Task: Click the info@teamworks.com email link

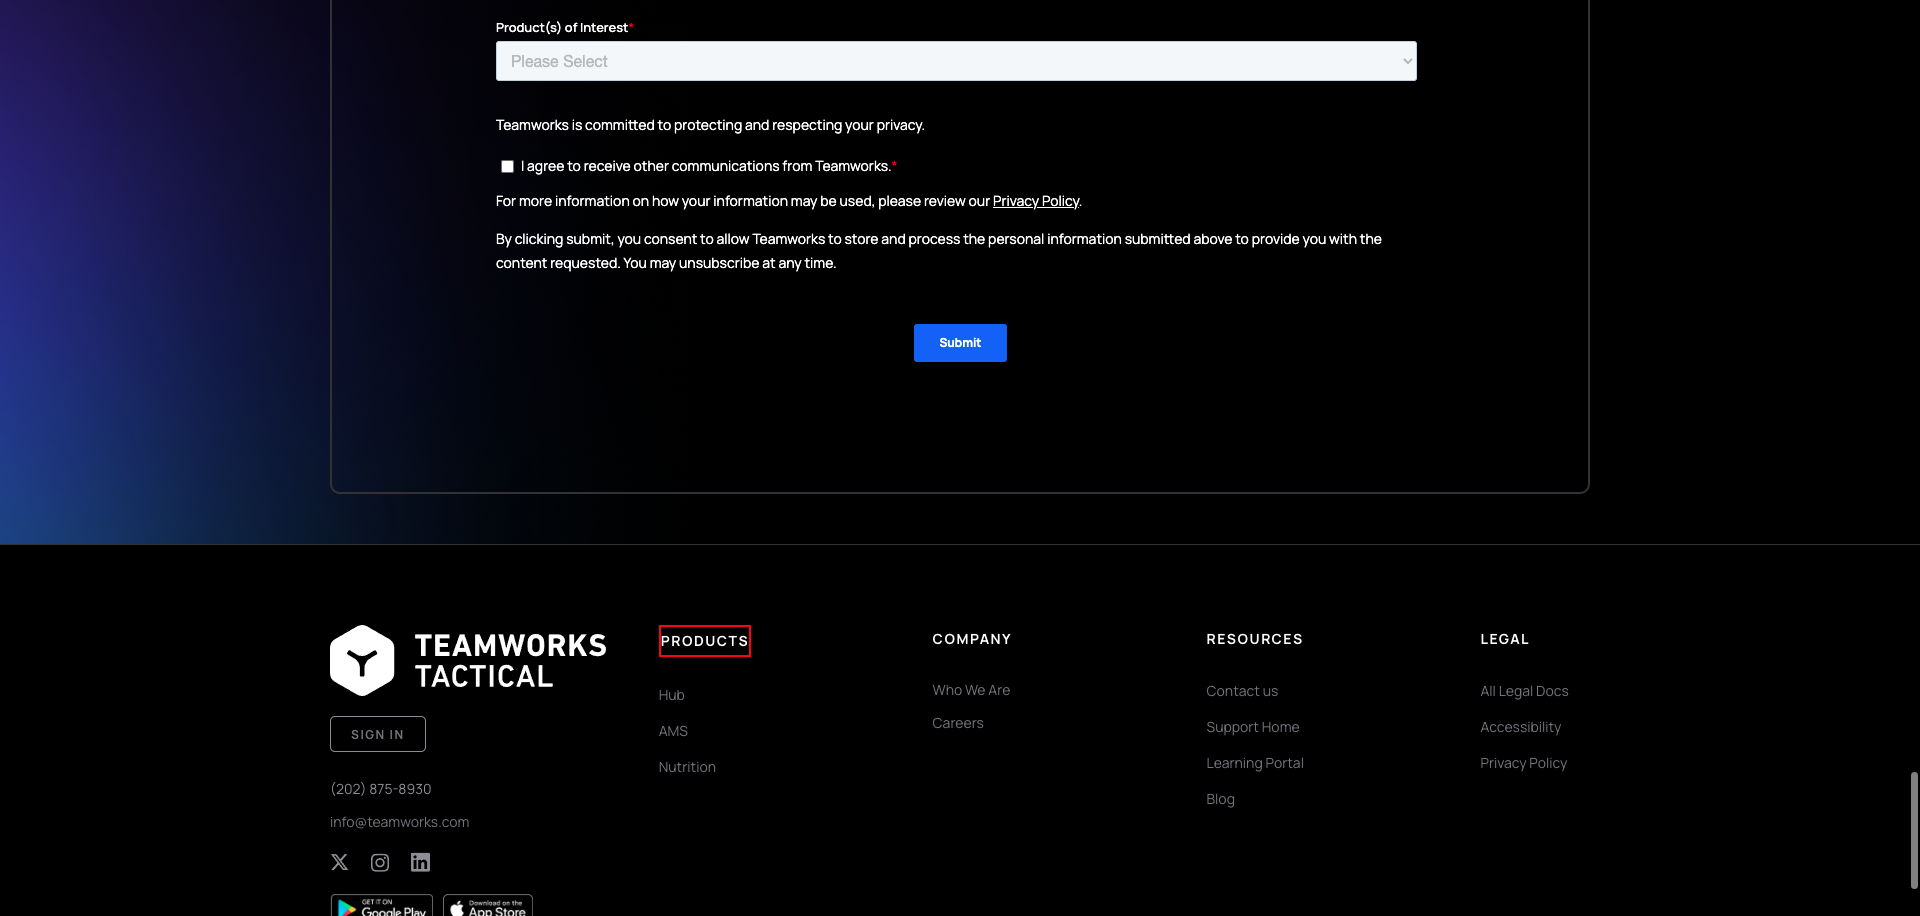Action: pos(399,821)
